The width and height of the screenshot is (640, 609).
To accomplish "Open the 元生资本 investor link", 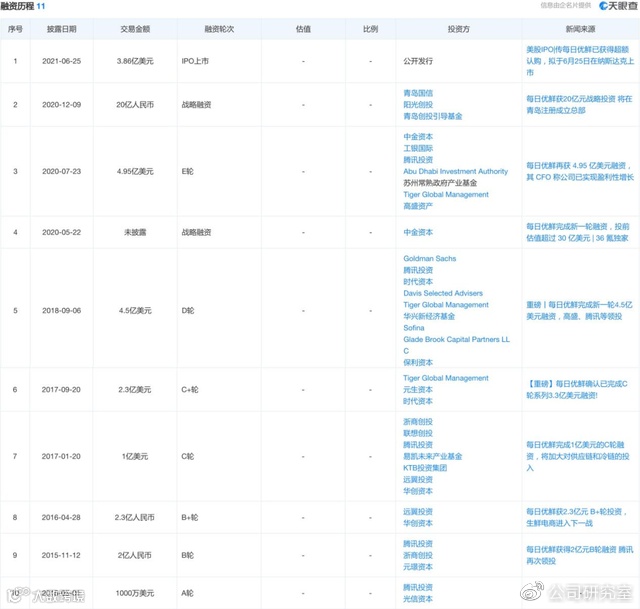I will 418,390.
